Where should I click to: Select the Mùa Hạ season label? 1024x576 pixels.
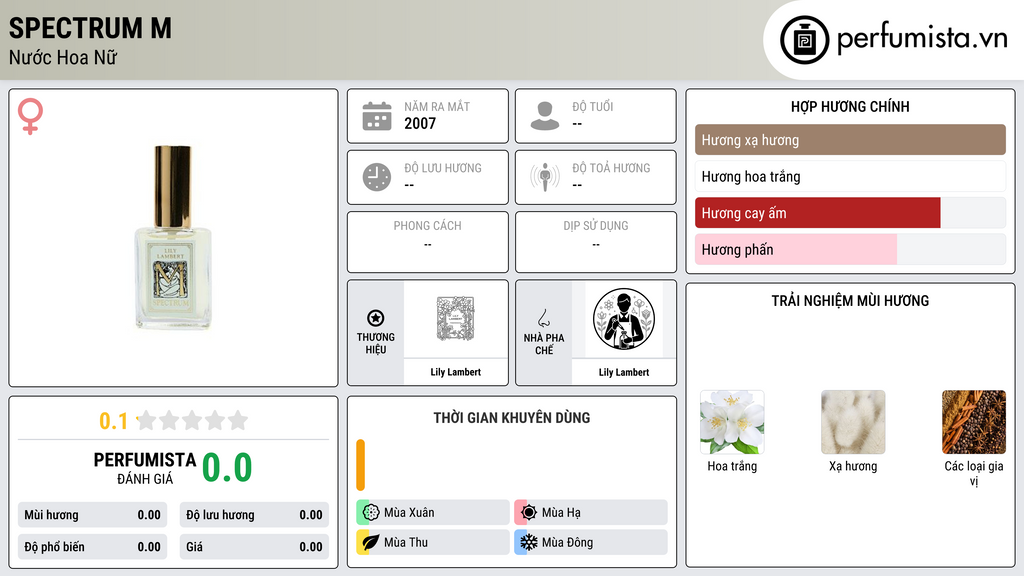(561, 513)
